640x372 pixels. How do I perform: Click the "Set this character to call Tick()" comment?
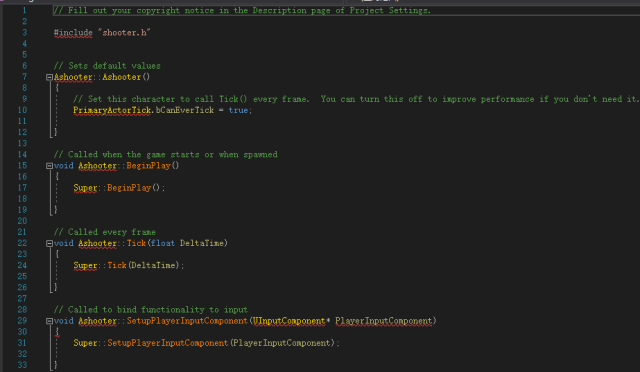coord(355,99)
